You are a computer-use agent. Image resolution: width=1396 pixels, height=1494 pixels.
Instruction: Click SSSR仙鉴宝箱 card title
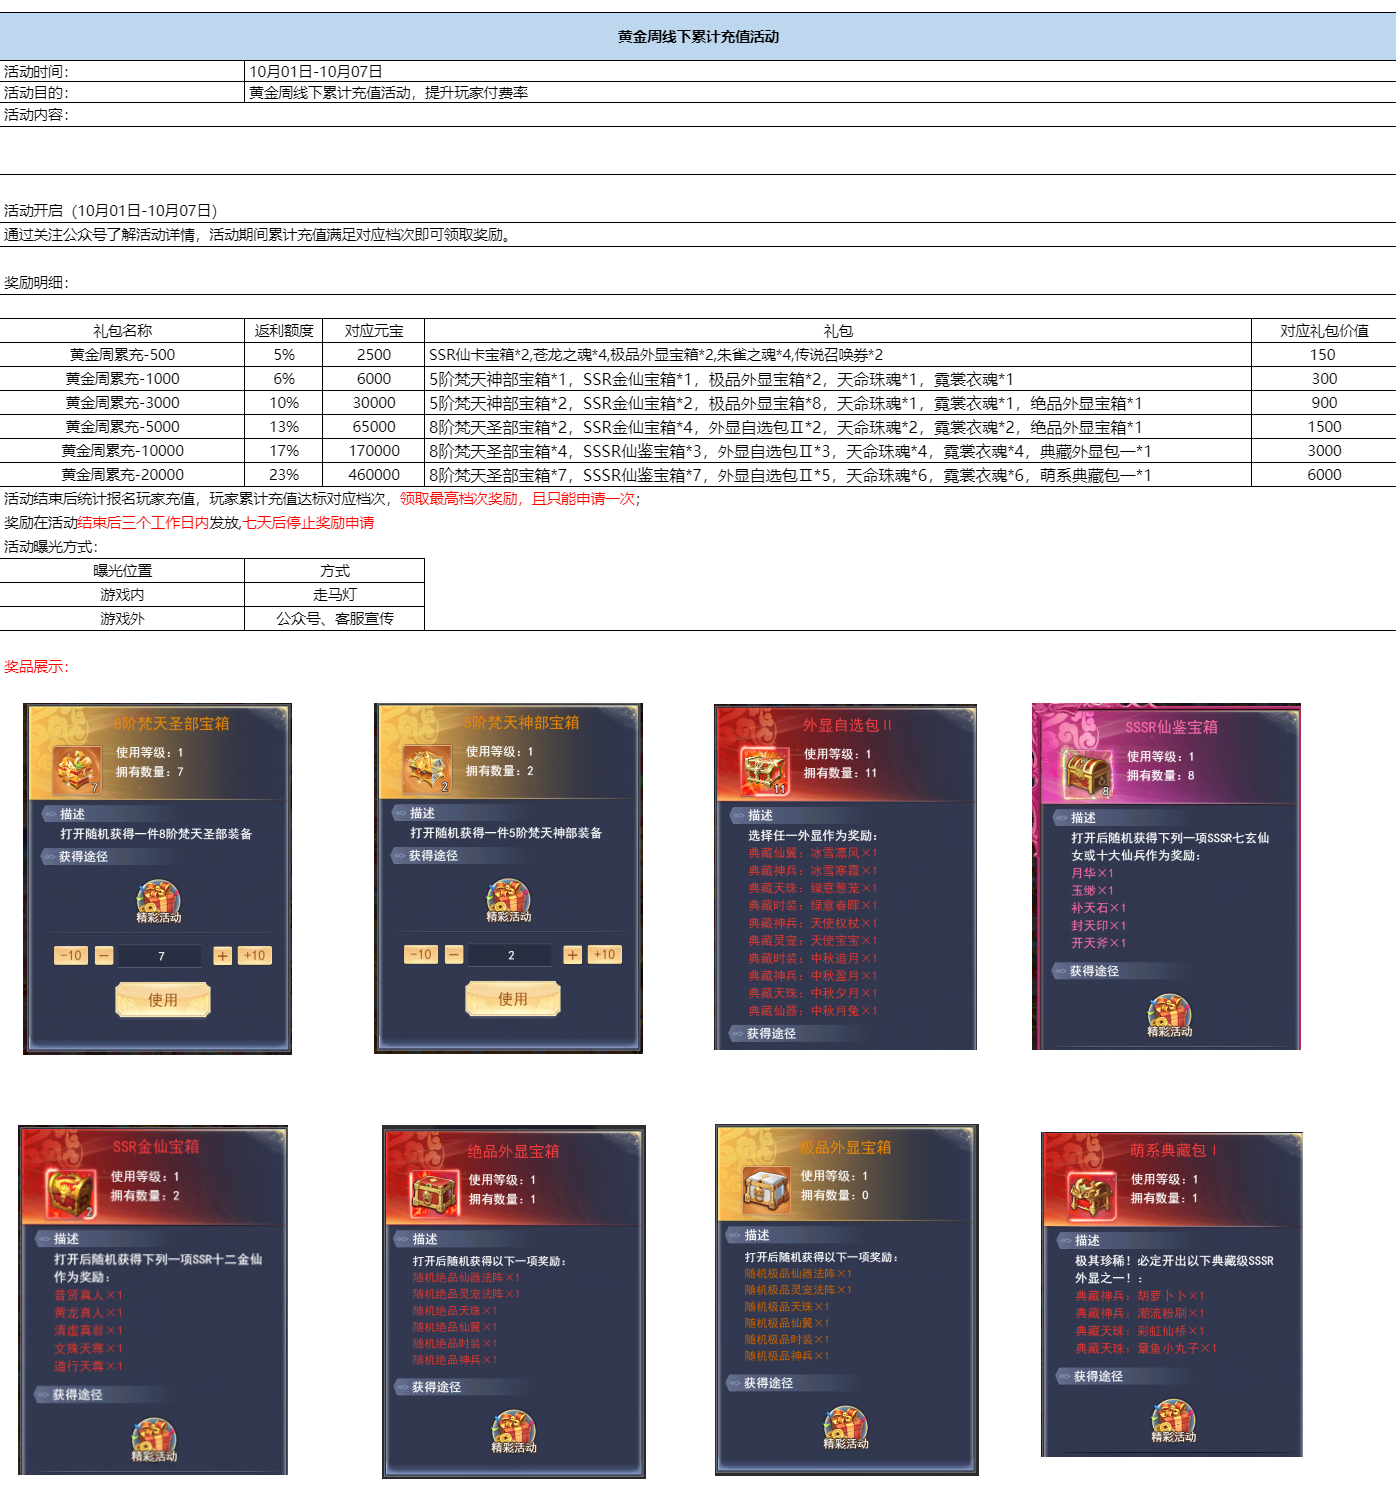click(x=1171, y=727)
